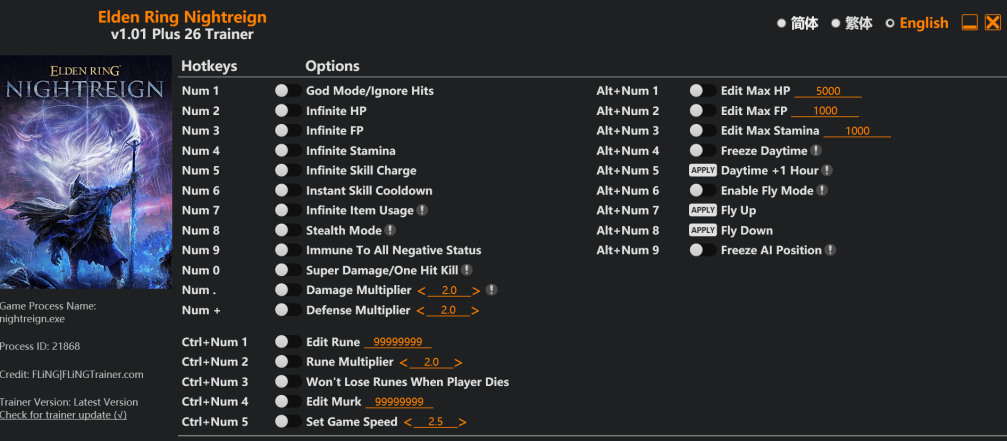This screenshot has height=441, width=1007.
Task: Click the info icon next to Infinite Item Usage
Action: pyautogui.click(x=422, y=210)
